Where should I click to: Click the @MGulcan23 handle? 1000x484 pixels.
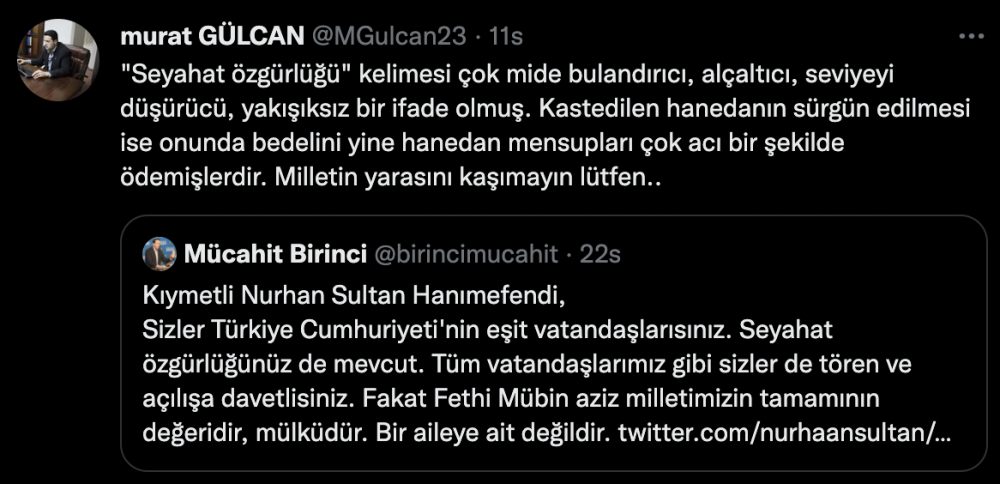391,36
